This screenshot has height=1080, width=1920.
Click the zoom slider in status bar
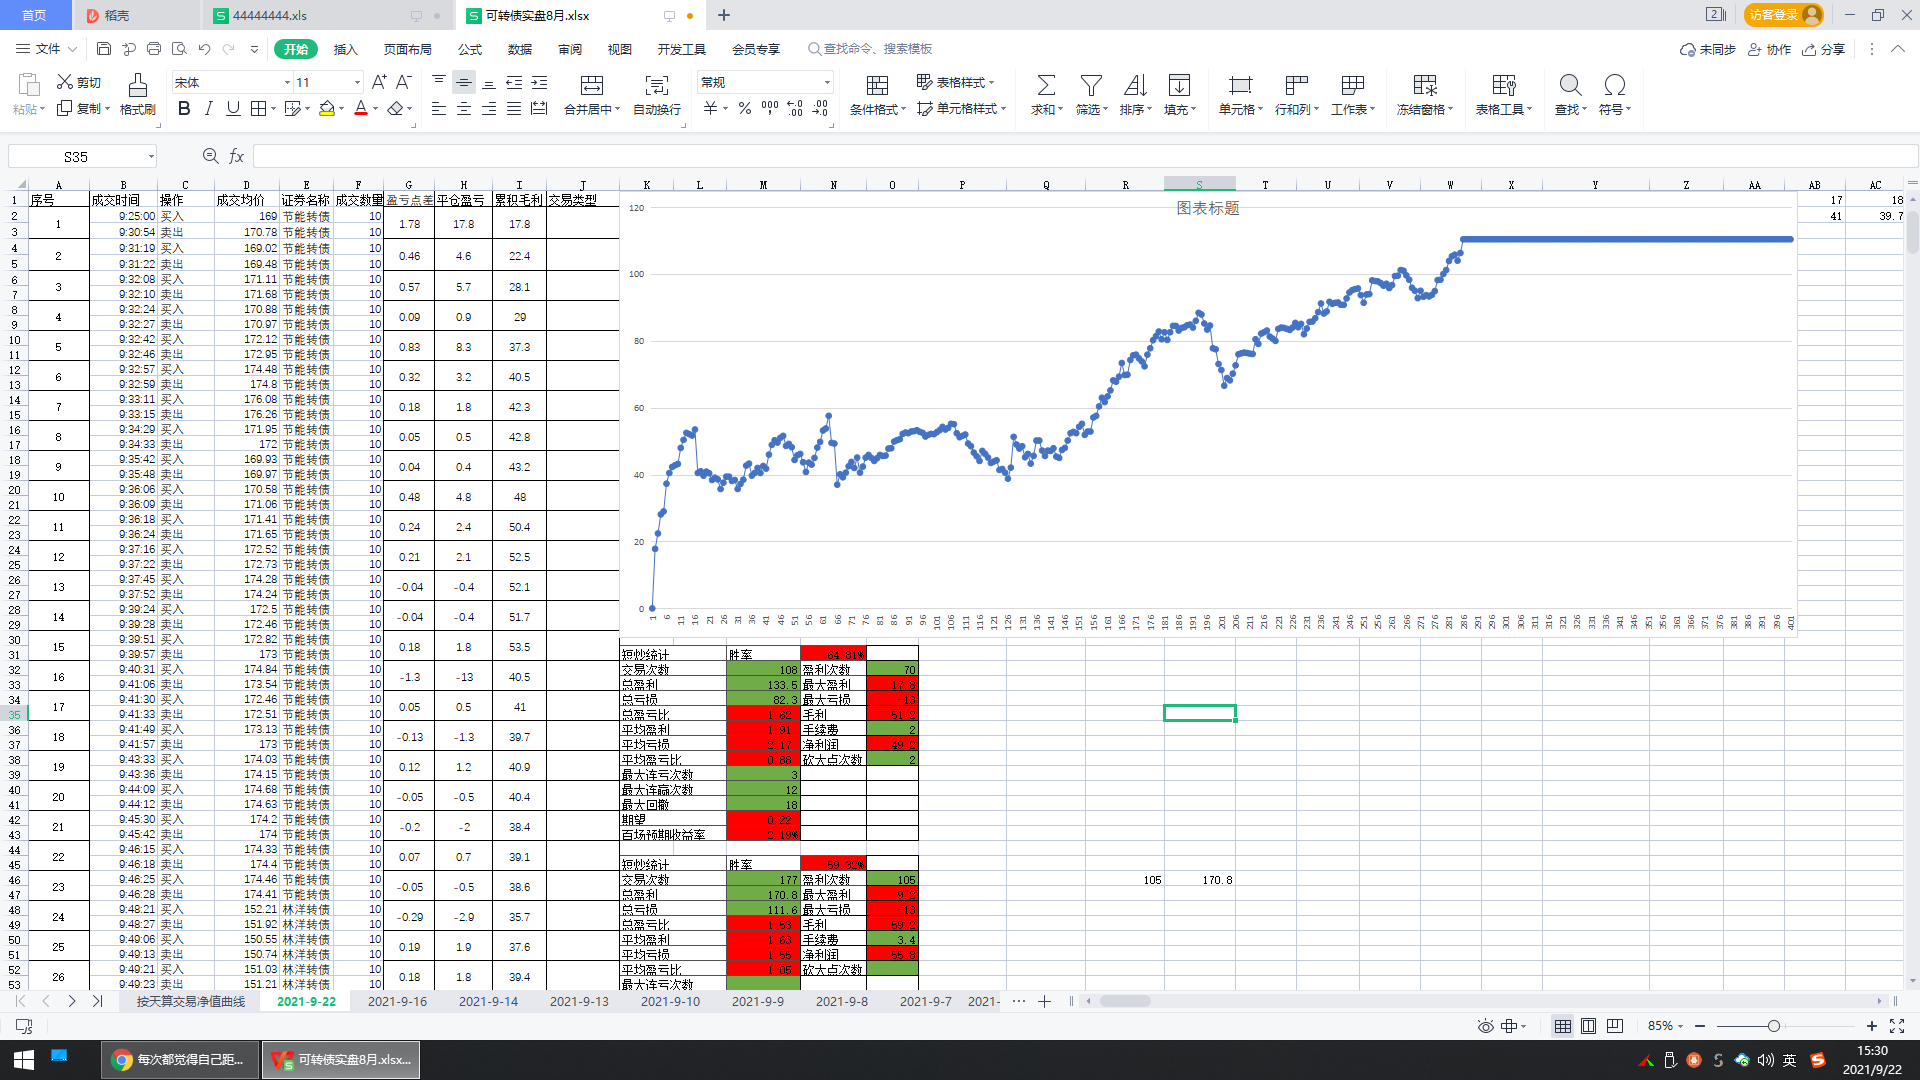[1773, 1026]
